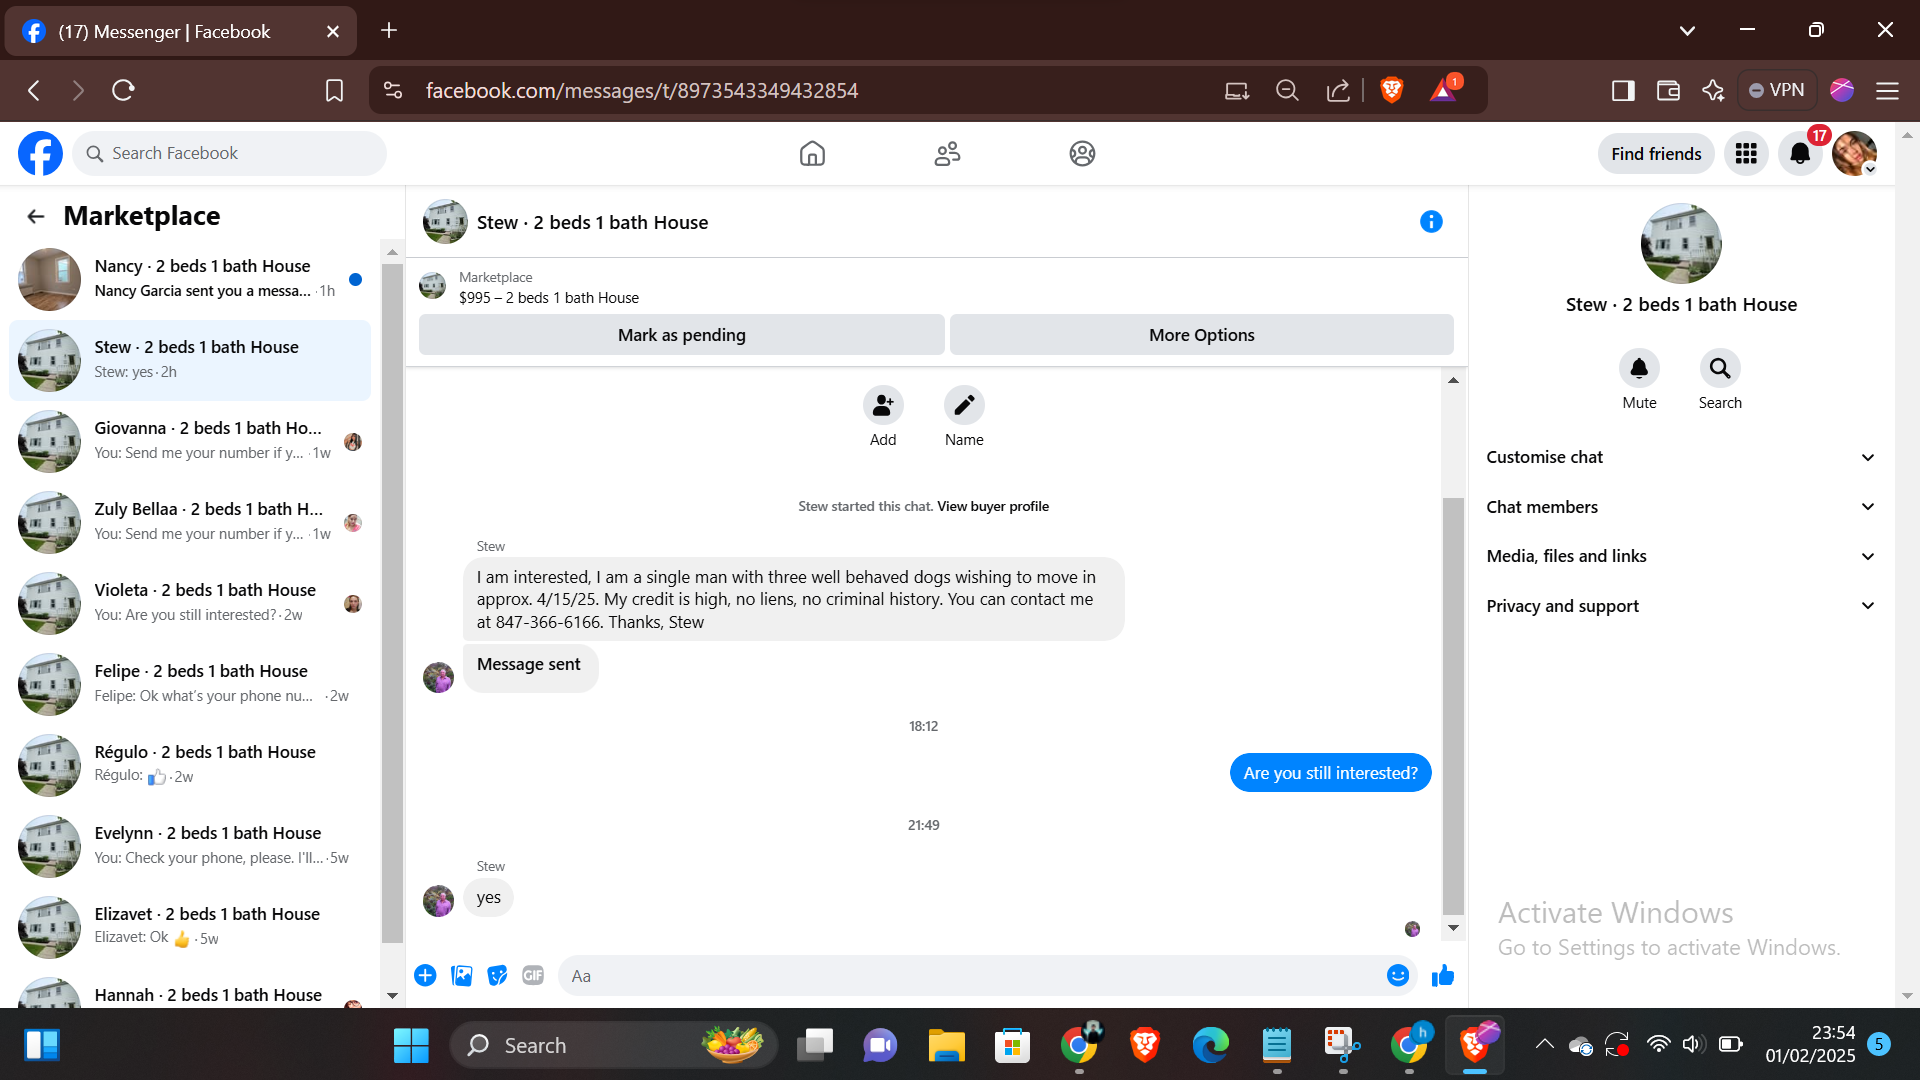Image resolution: width=1920 pixels, height=1080 pixels.
Task: Open the sticker chooser icon
Action: (497, 976)
